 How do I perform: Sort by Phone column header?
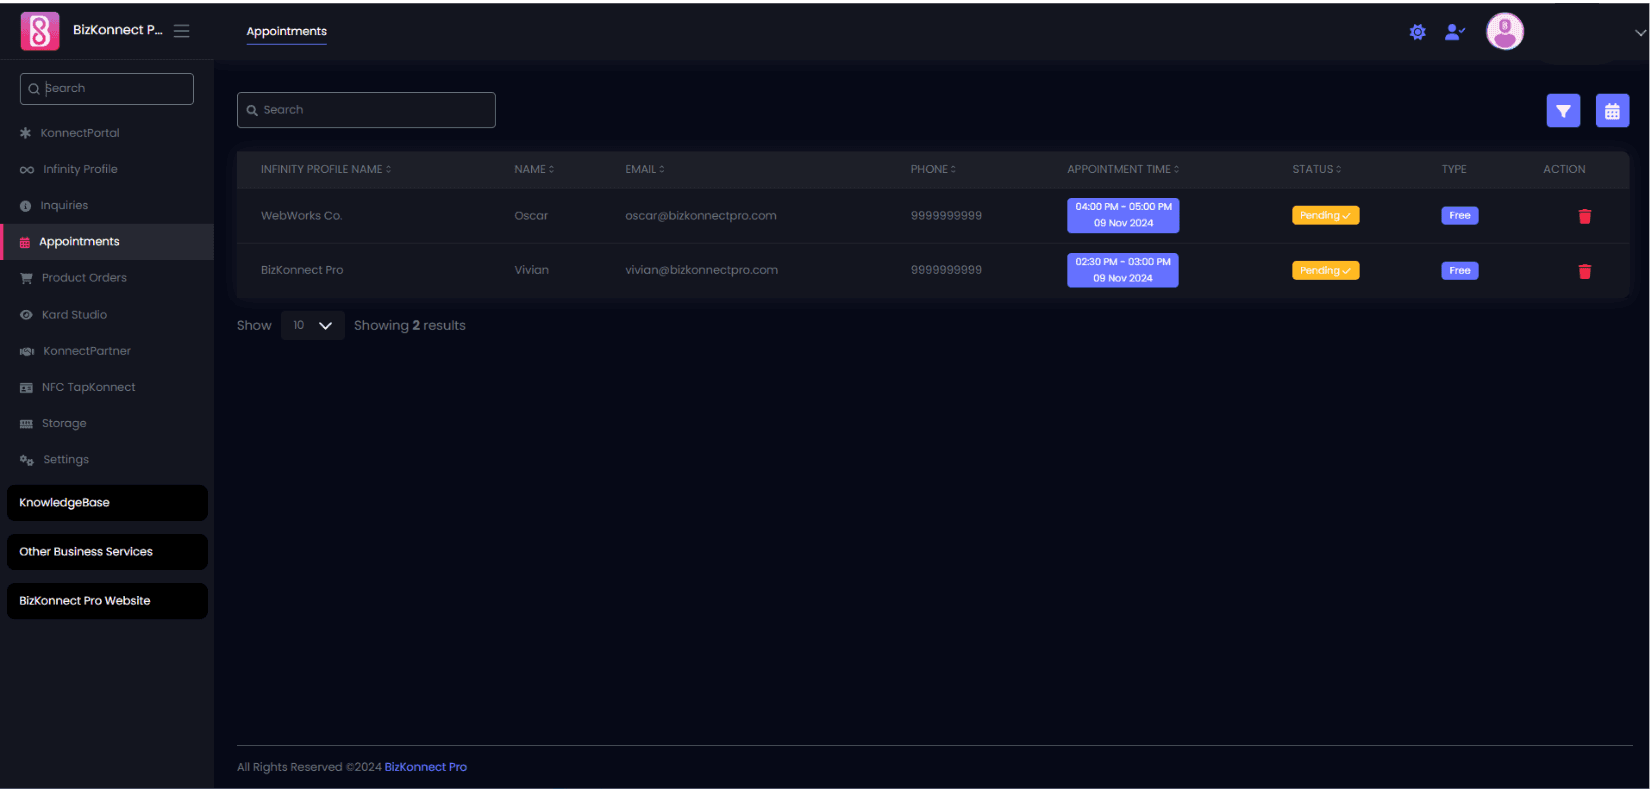coord(933,170)
